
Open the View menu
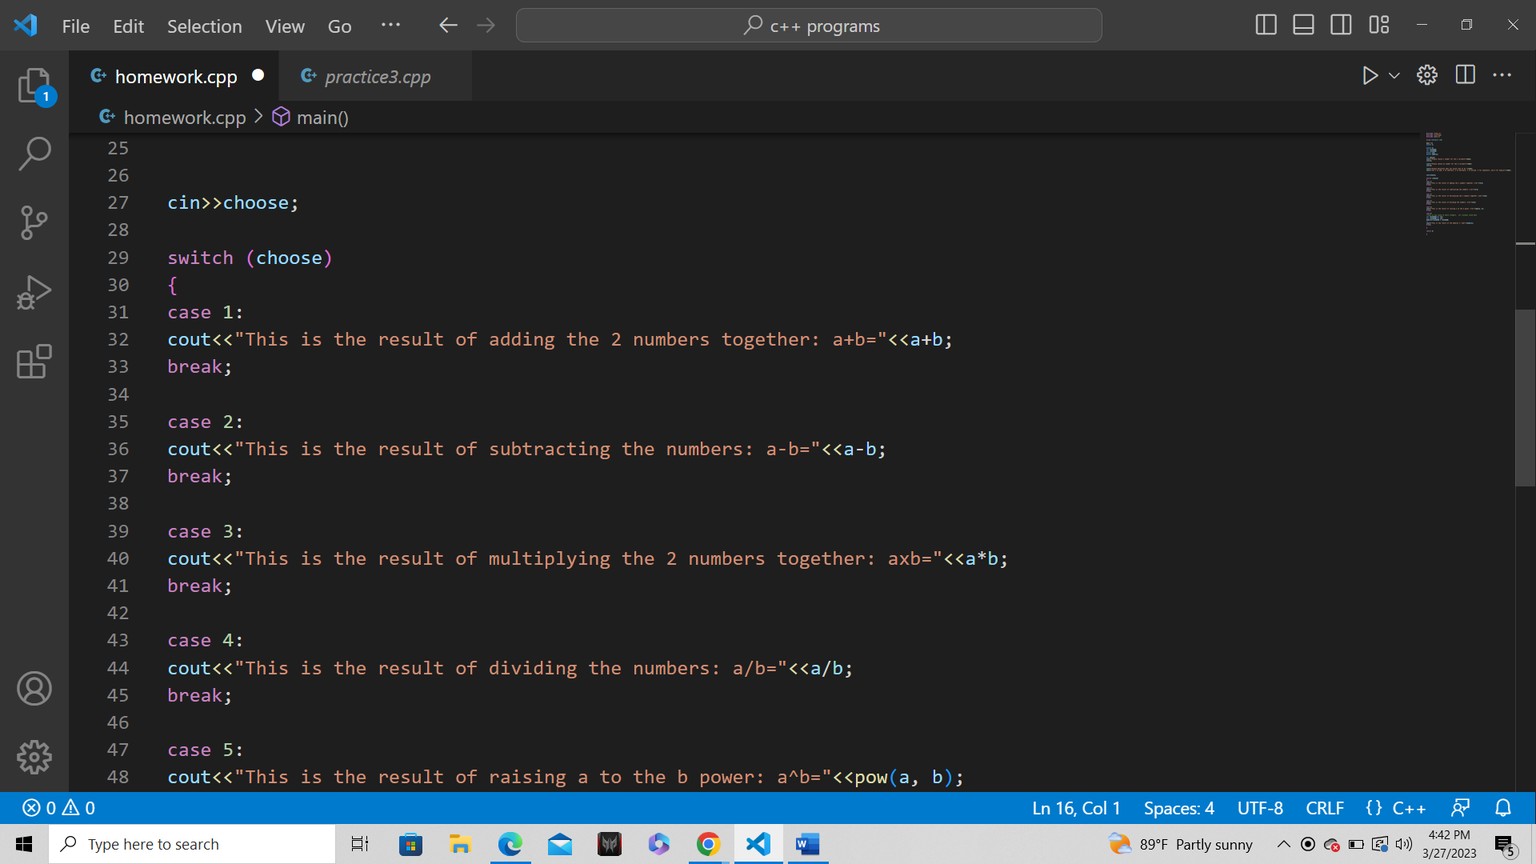click(x=285, y=26)
